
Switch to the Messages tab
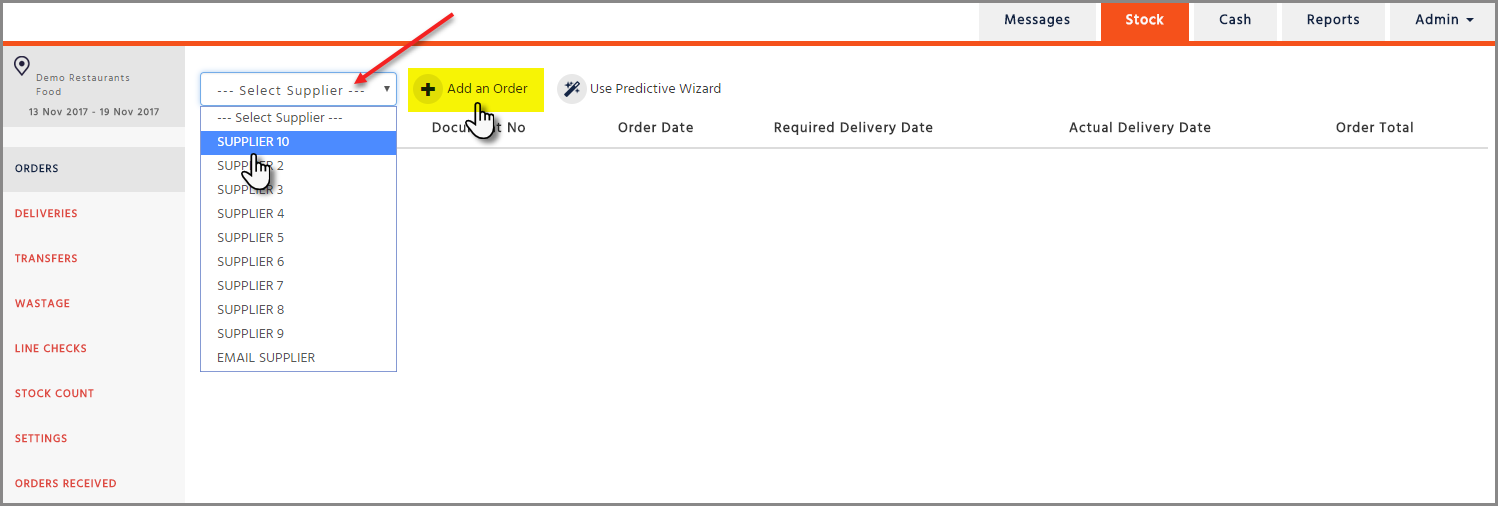point(1037,20)
